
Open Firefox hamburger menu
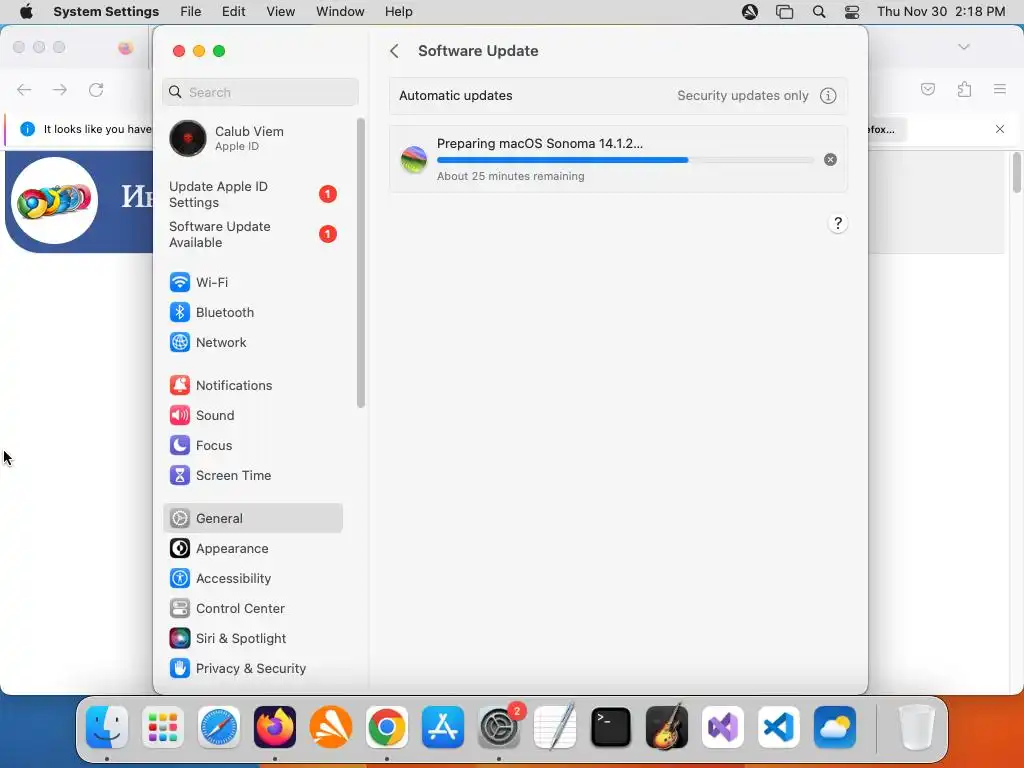pyautogui.click(x=1000, y=89)
